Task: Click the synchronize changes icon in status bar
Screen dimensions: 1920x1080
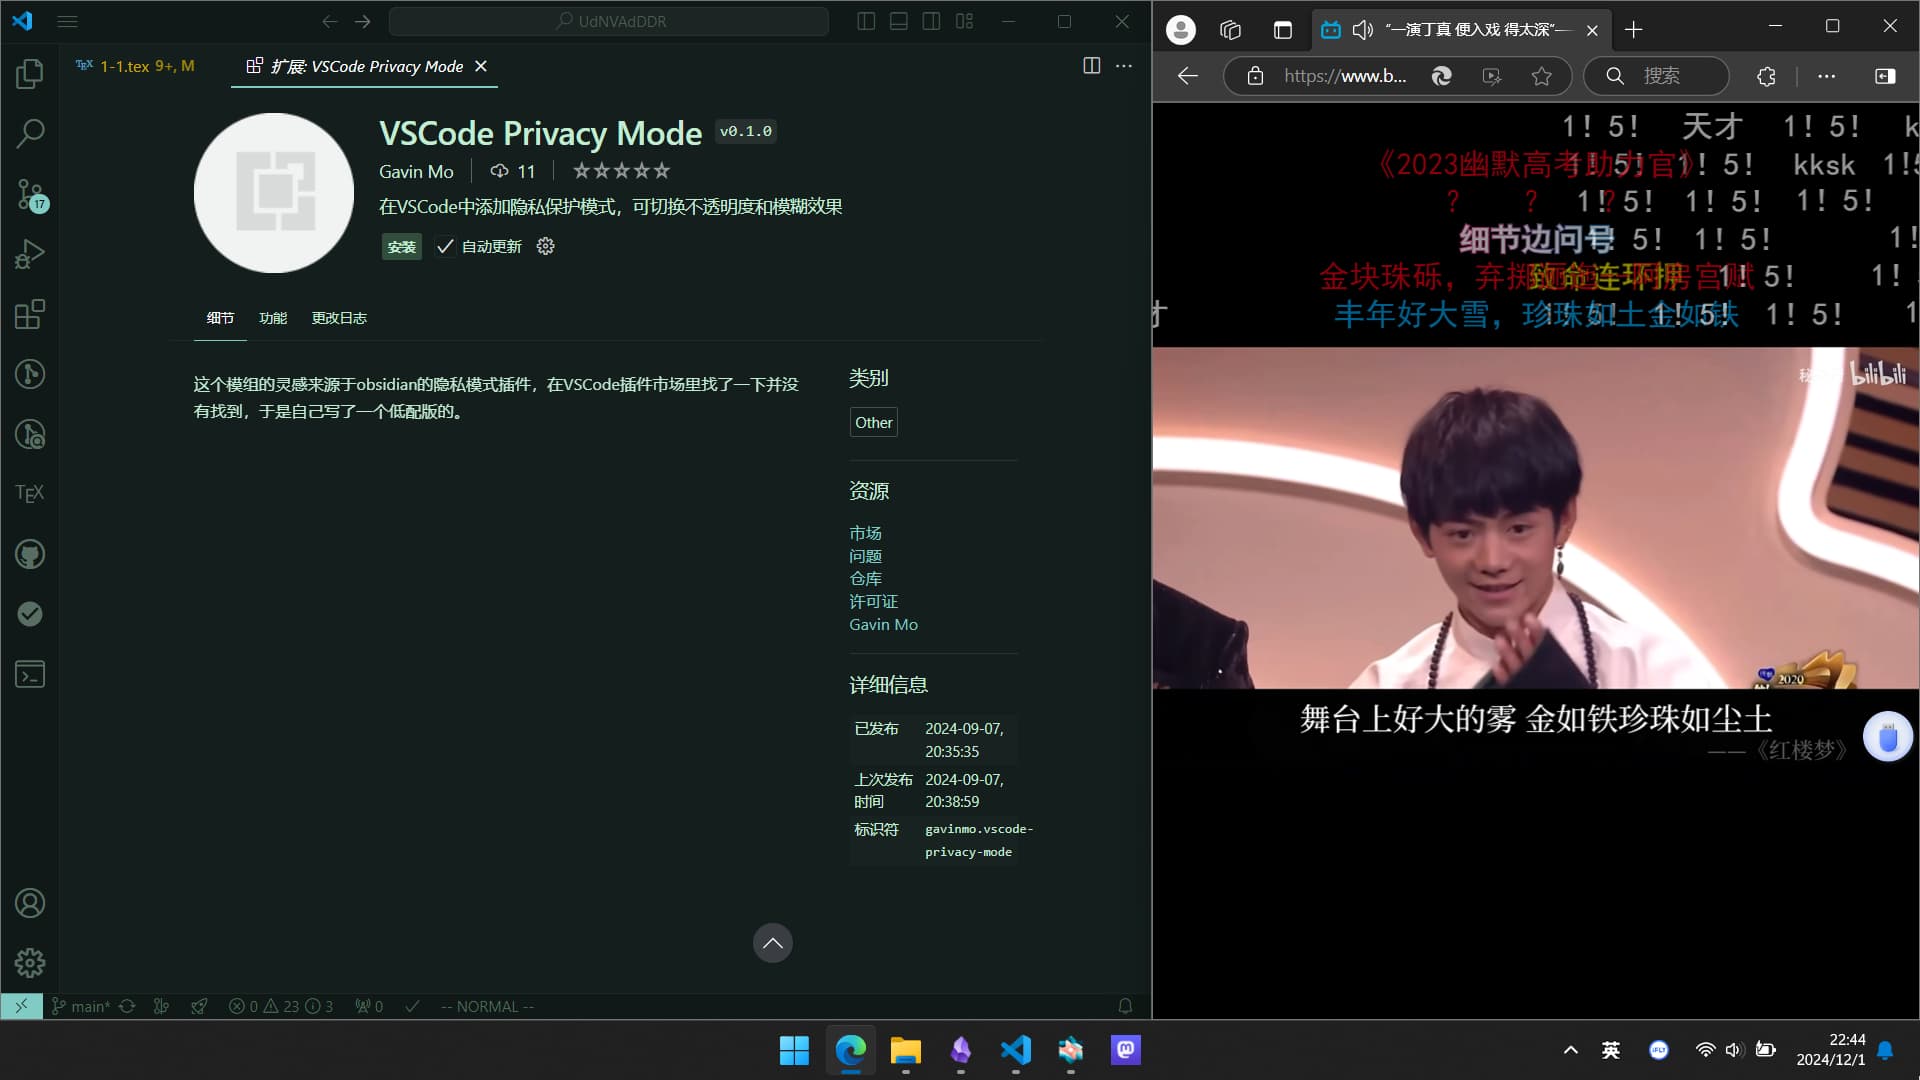Action: [127, 1006]
